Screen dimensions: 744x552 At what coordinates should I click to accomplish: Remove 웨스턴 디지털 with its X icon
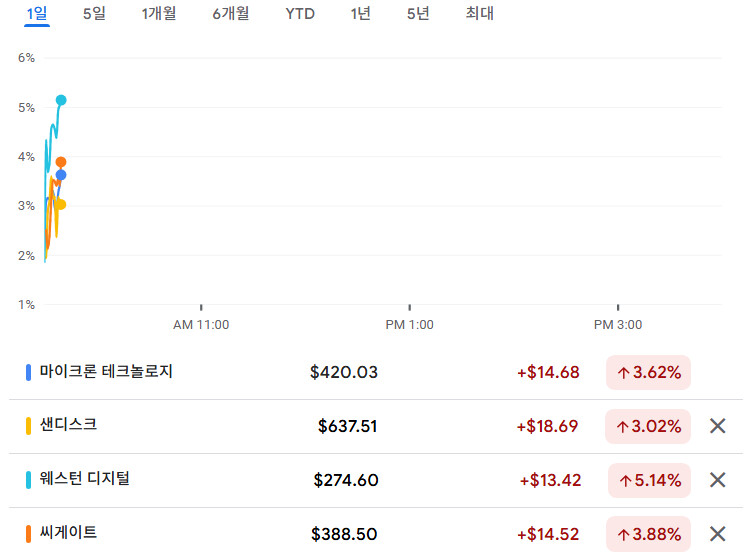point(717,480)
